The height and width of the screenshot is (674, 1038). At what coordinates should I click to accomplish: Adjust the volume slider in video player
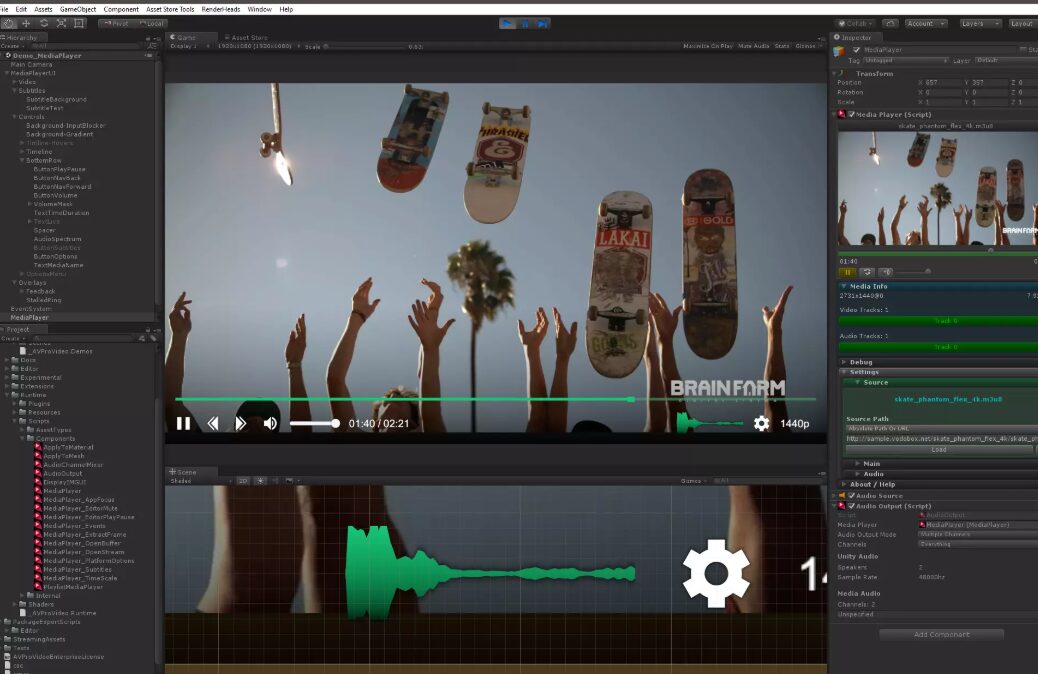314,424
